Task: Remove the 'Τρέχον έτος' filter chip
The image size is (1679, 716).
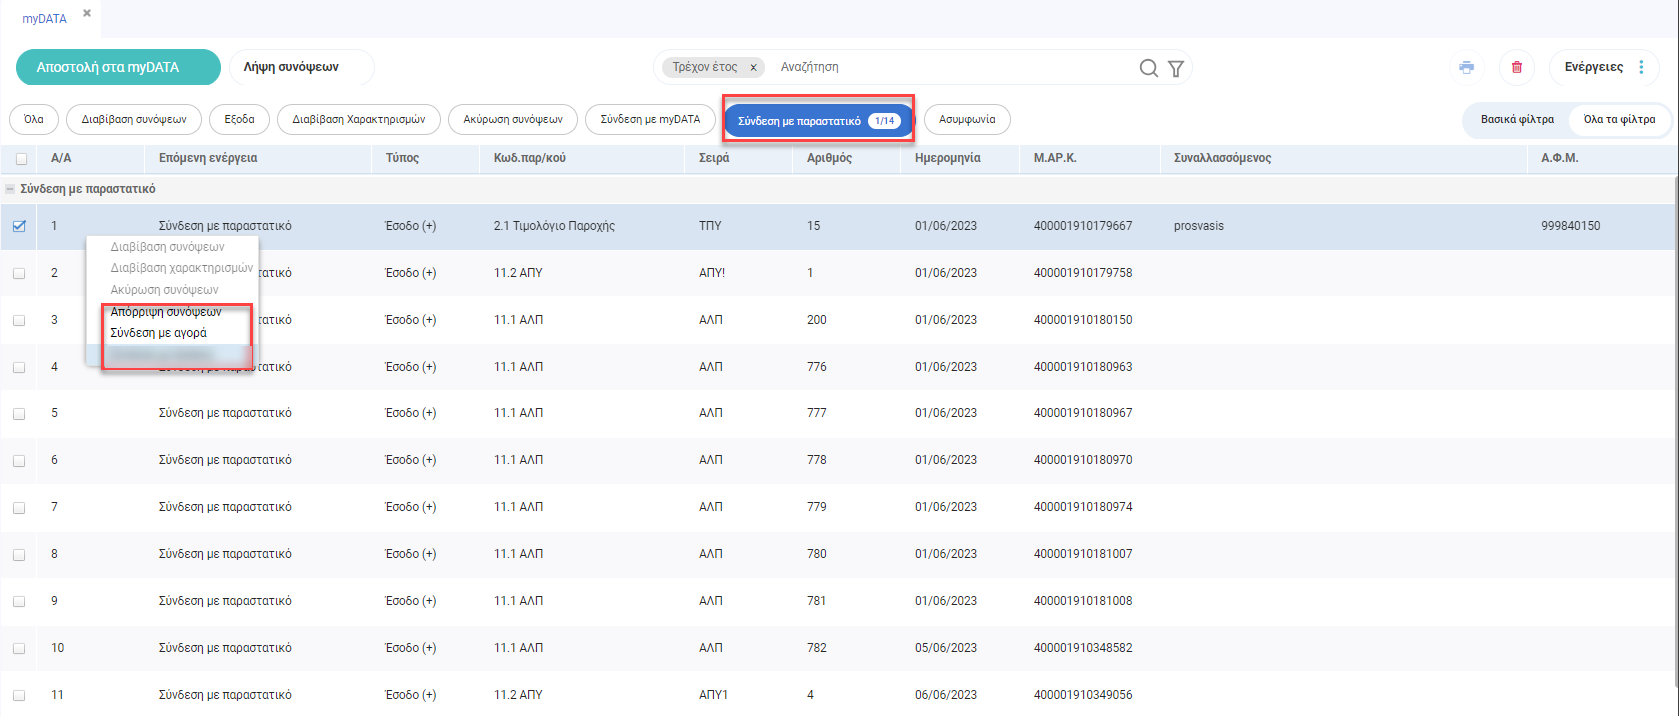Action: [753, 68]
